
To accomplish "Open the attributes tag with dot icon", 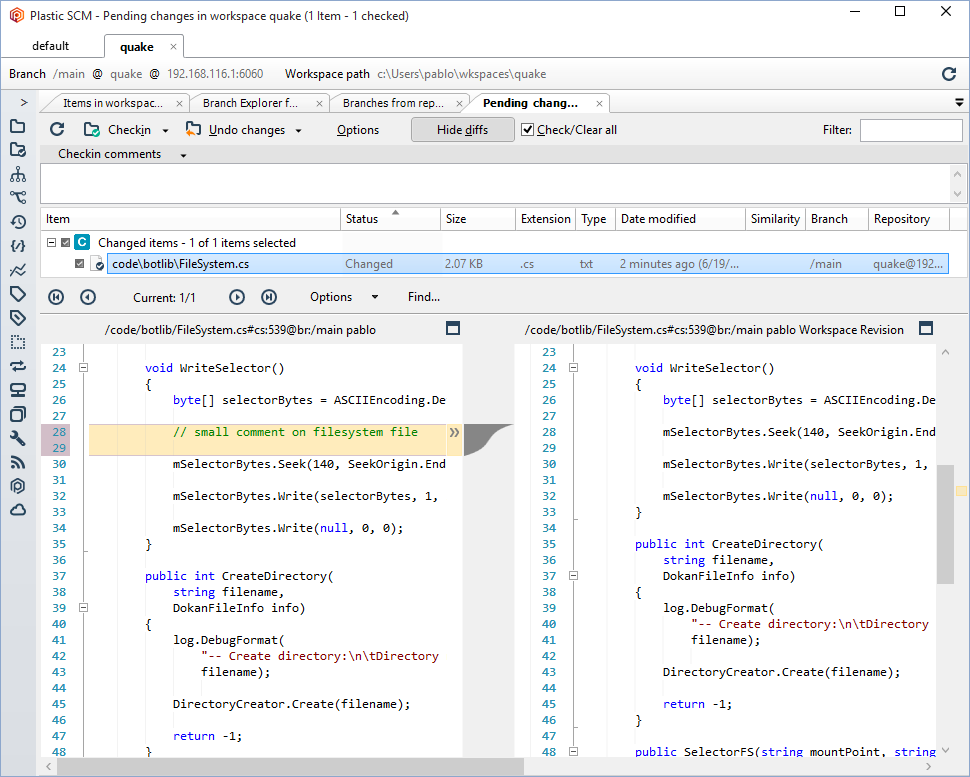I will click(18, 317).
